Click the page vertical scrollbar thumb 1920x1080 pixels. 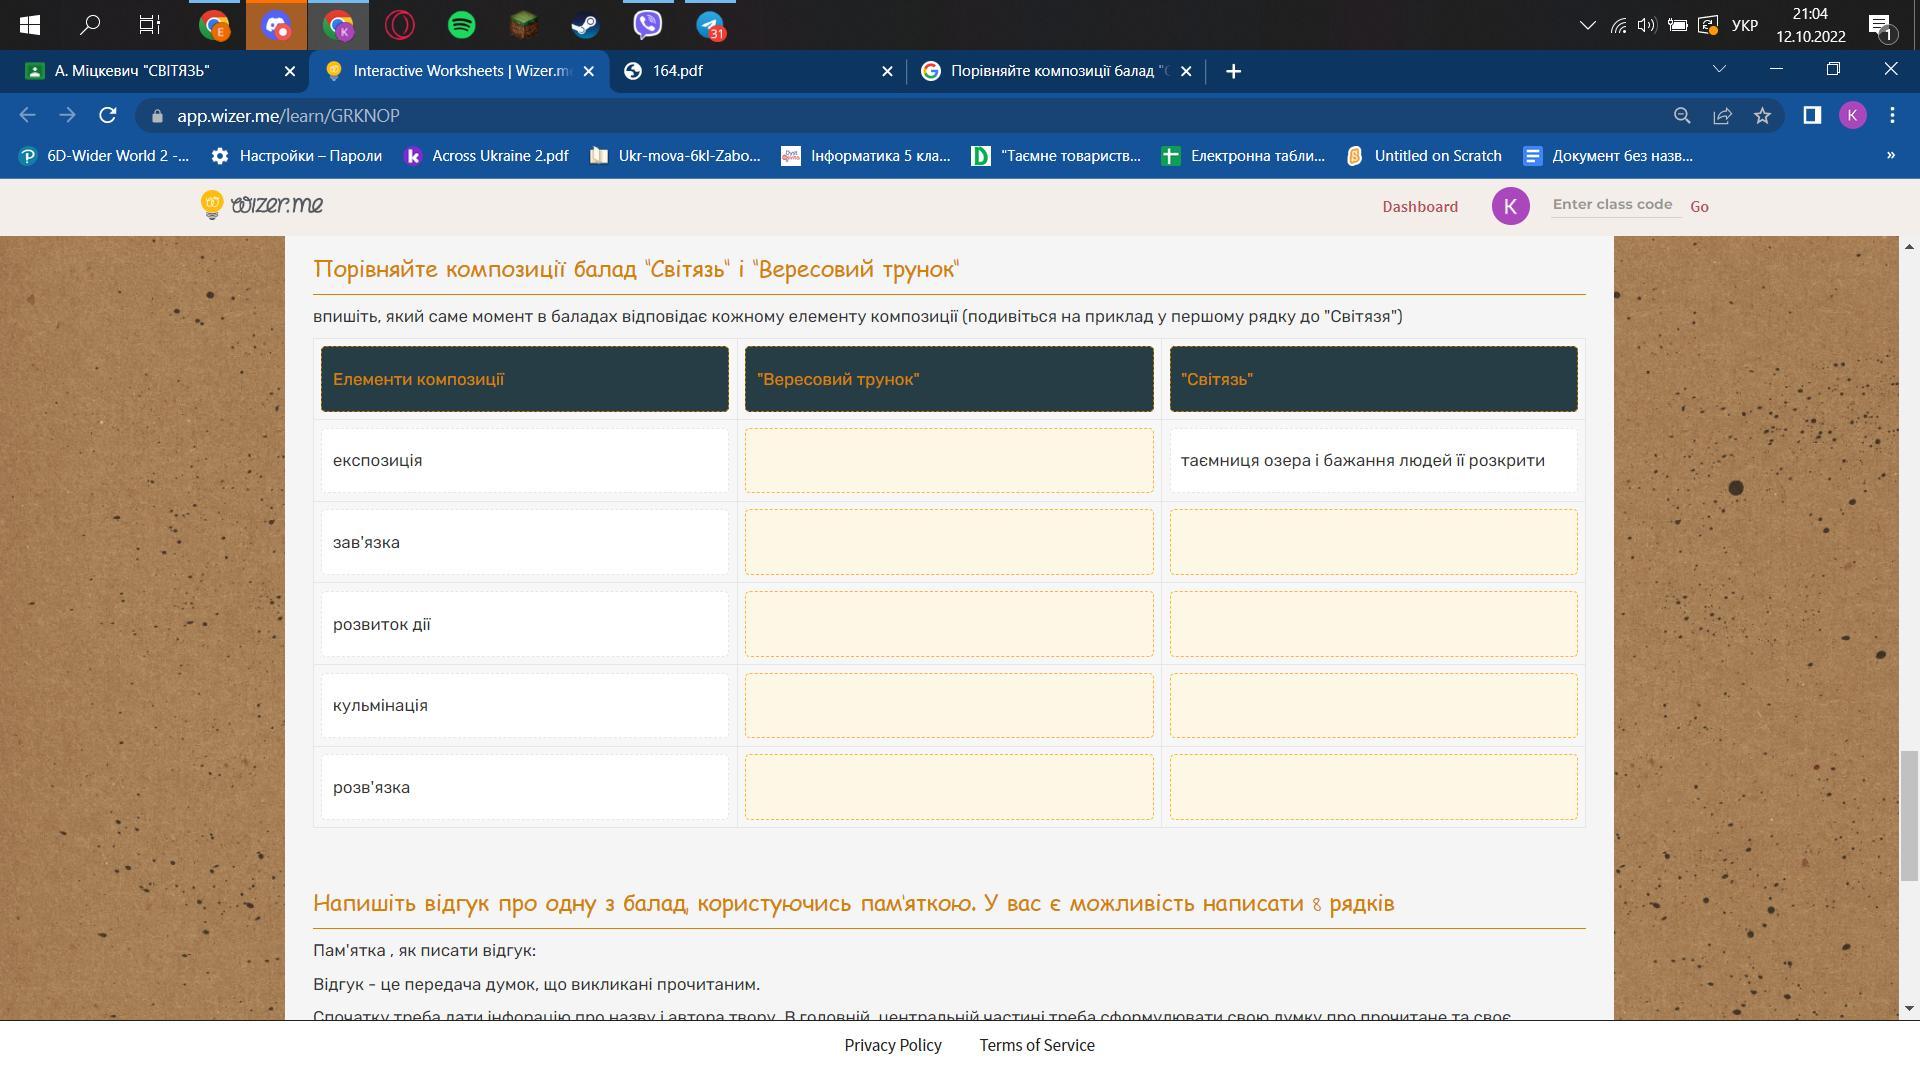(1909, 815)
